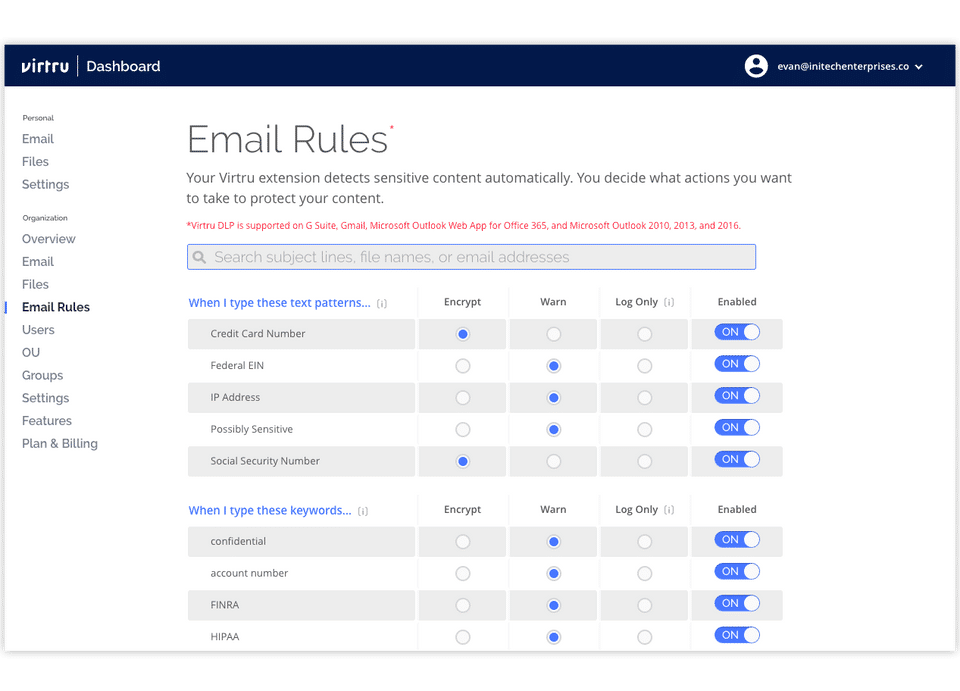The height and width of the screenshot is (691, 960).
Task: Select Encrypt for HIPAA keyword
Action: [x=463, y=637]
